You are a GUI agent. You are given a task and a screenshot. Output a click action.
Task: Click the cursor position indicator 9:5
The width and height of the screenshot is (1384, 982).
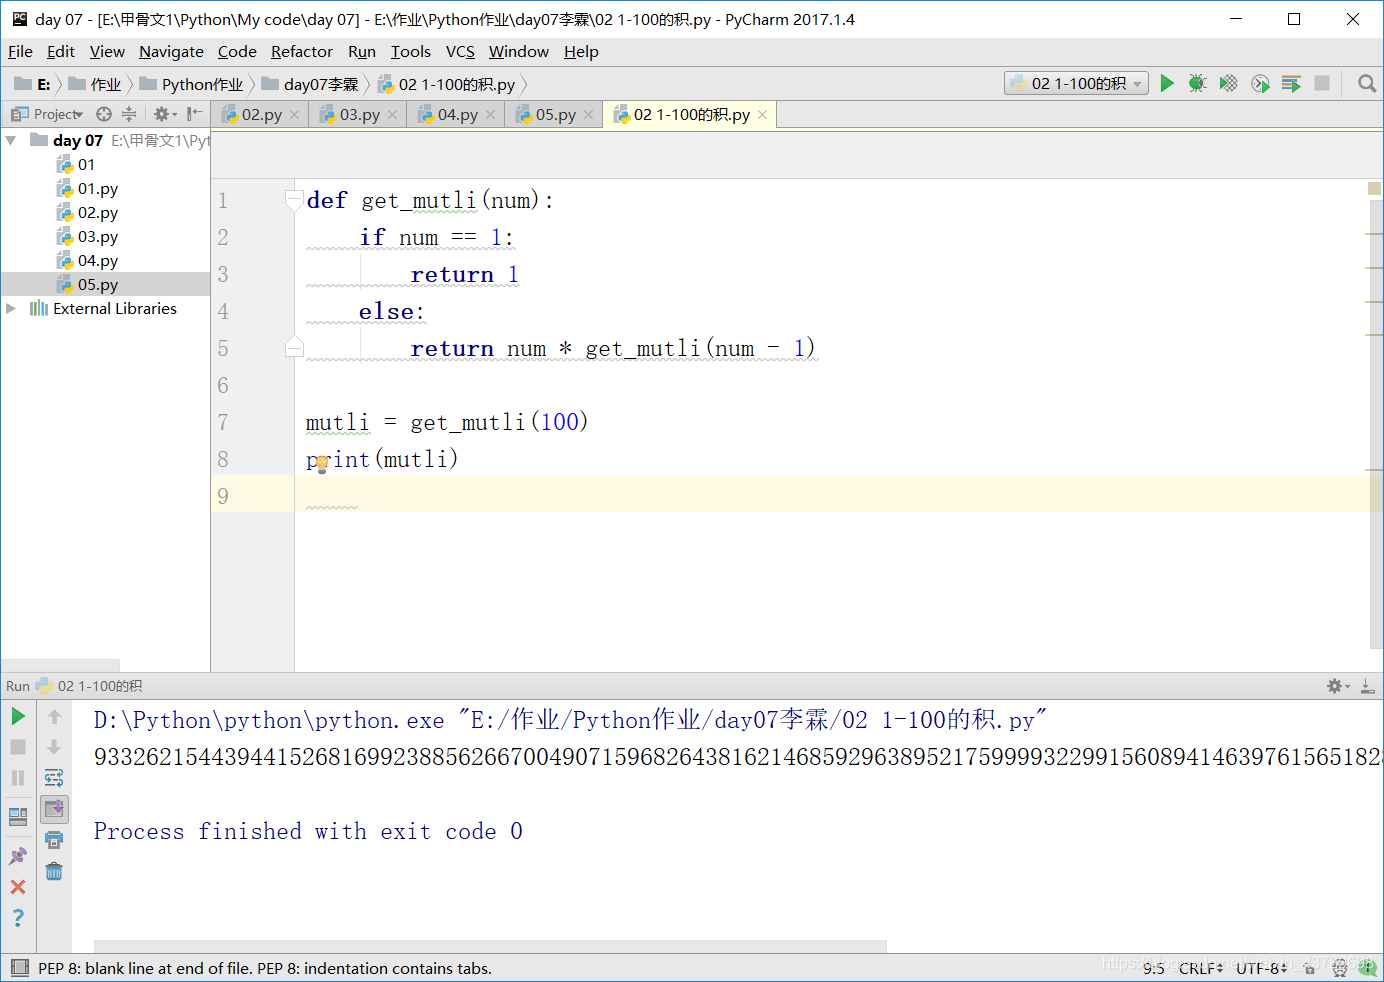(1154, 968)
